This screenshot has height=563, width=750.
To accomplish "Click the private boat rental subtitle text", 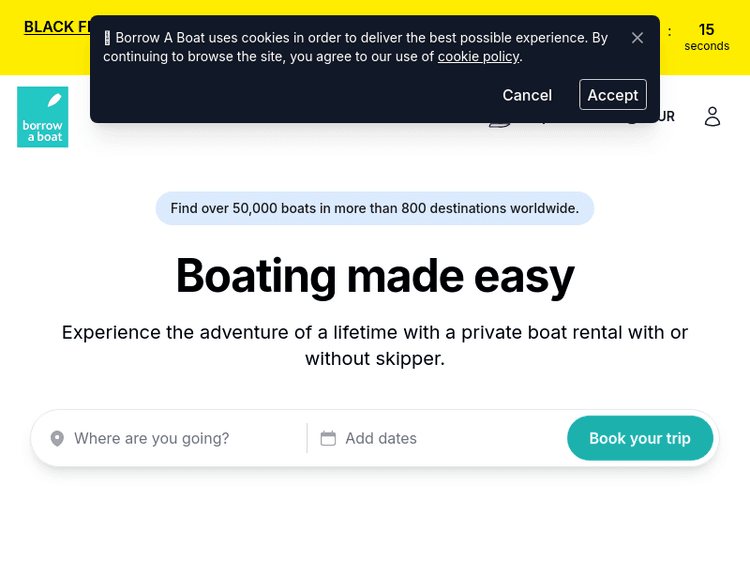I will [374, 345].
